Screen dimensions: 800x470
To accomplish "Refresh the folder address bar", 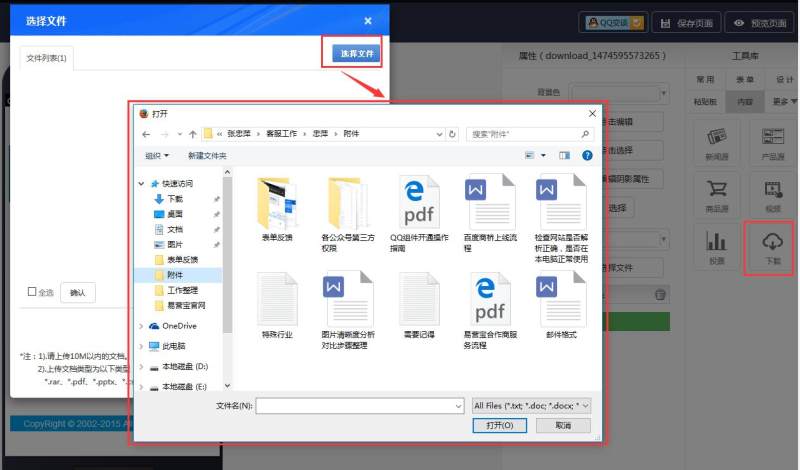I will pos(452,134).
